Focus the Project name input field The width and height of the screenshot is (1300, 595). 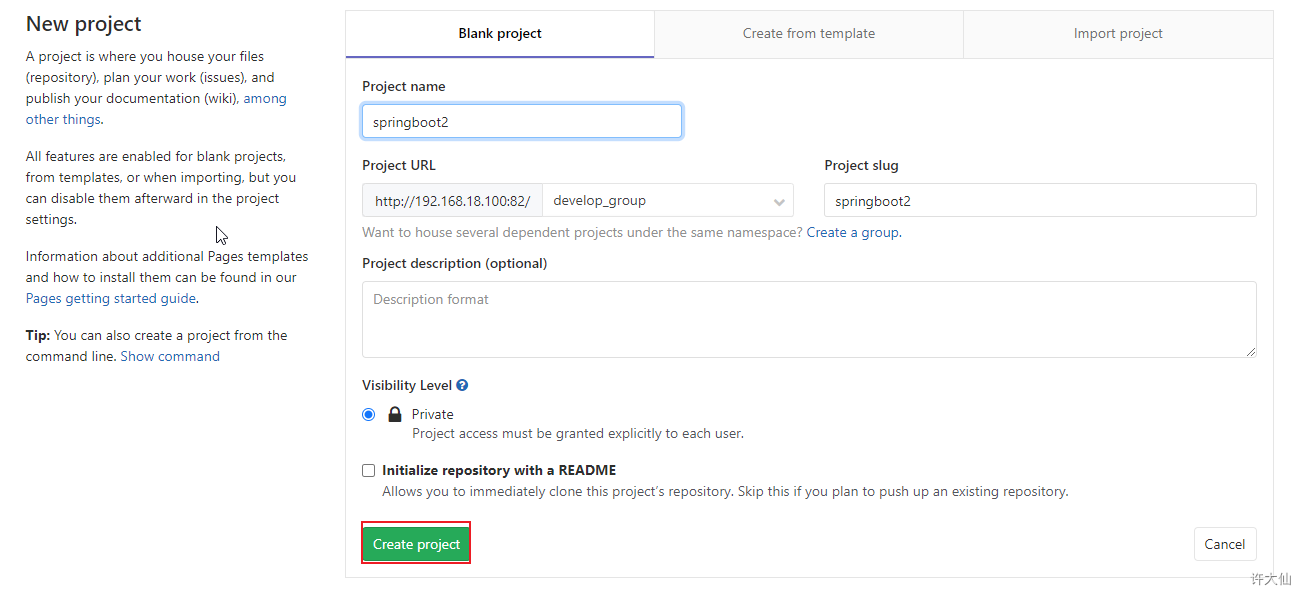click(521, 122)
